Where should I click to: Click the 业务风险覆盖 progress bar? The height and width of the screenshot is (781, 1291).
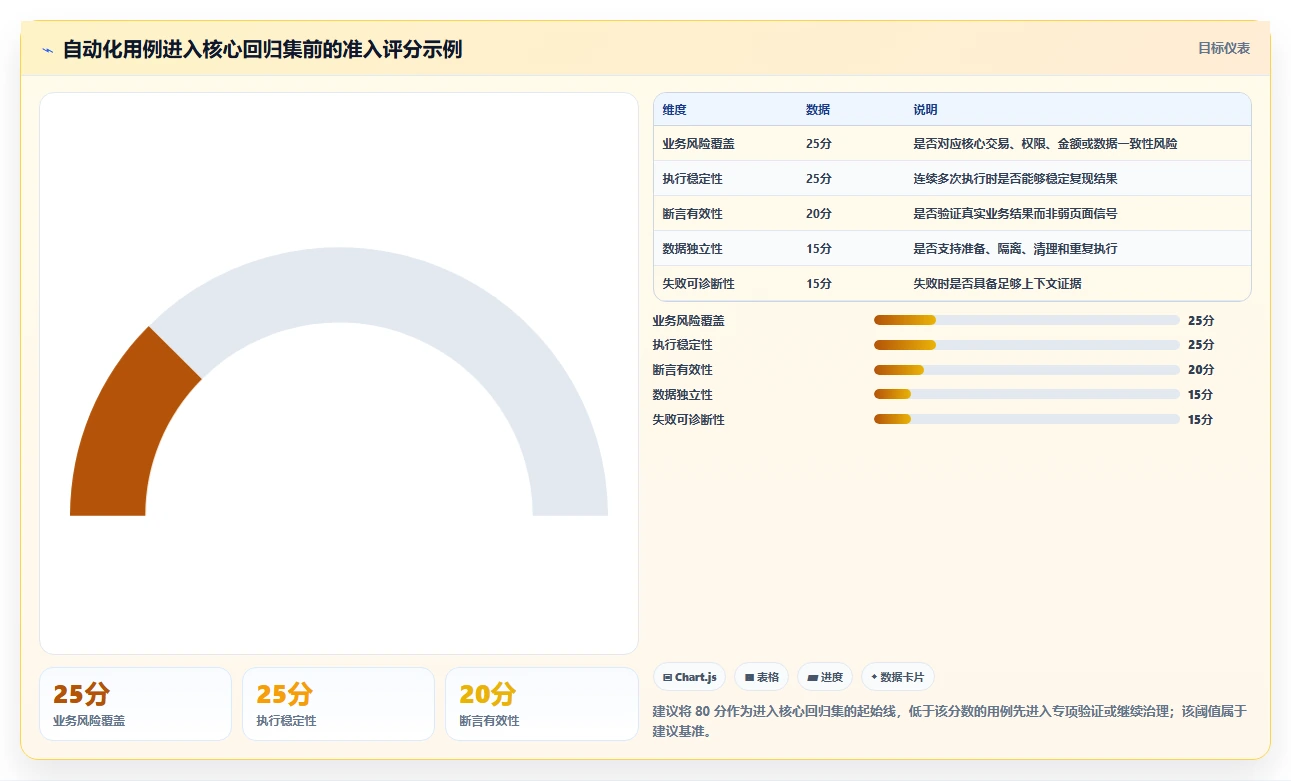coord(1027,320)
